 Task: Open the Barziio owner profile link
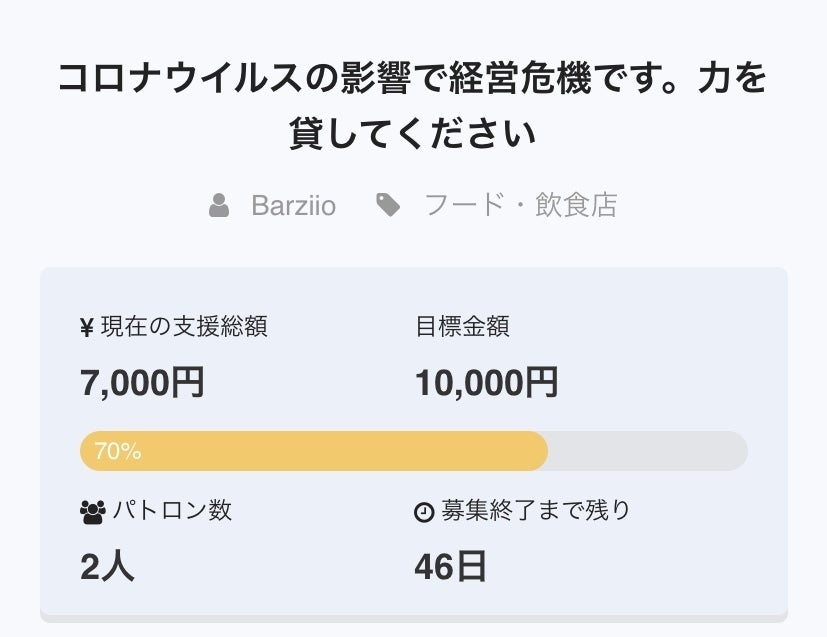293,206
